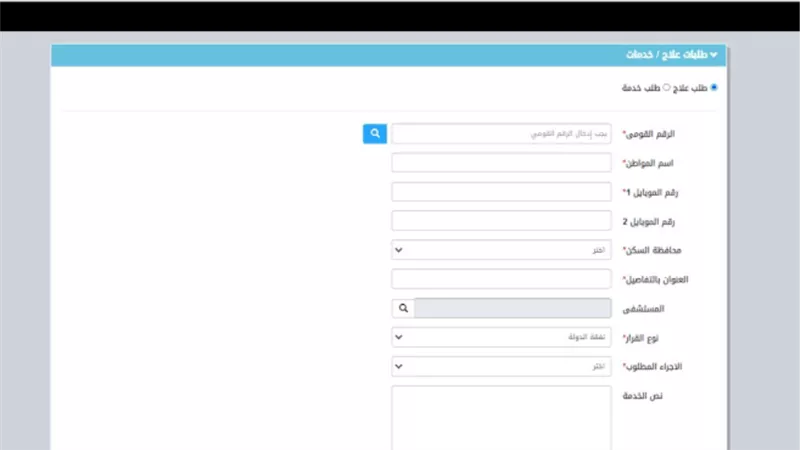The height and width of the screenshot is (450, 800).
Task: Click the العنوان بالتفاصيل label
Action: coord(657,280)
